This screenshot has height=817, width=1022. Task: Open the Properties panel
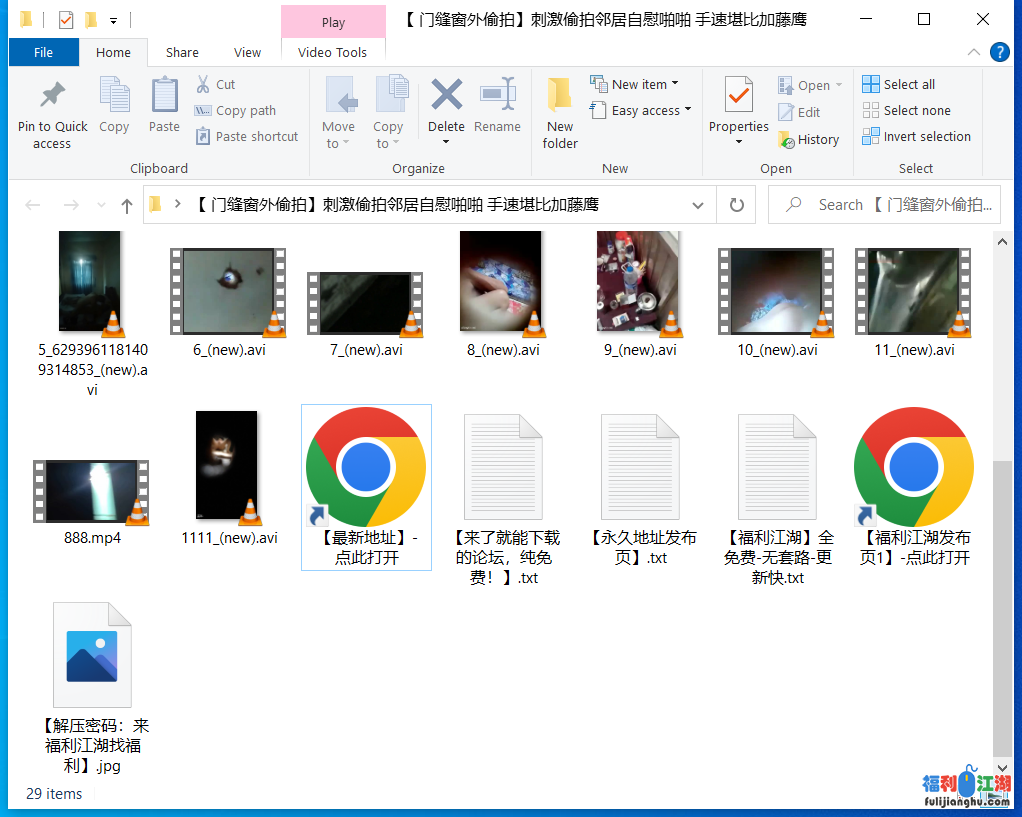pyautogui.click(x=738, y=110)
